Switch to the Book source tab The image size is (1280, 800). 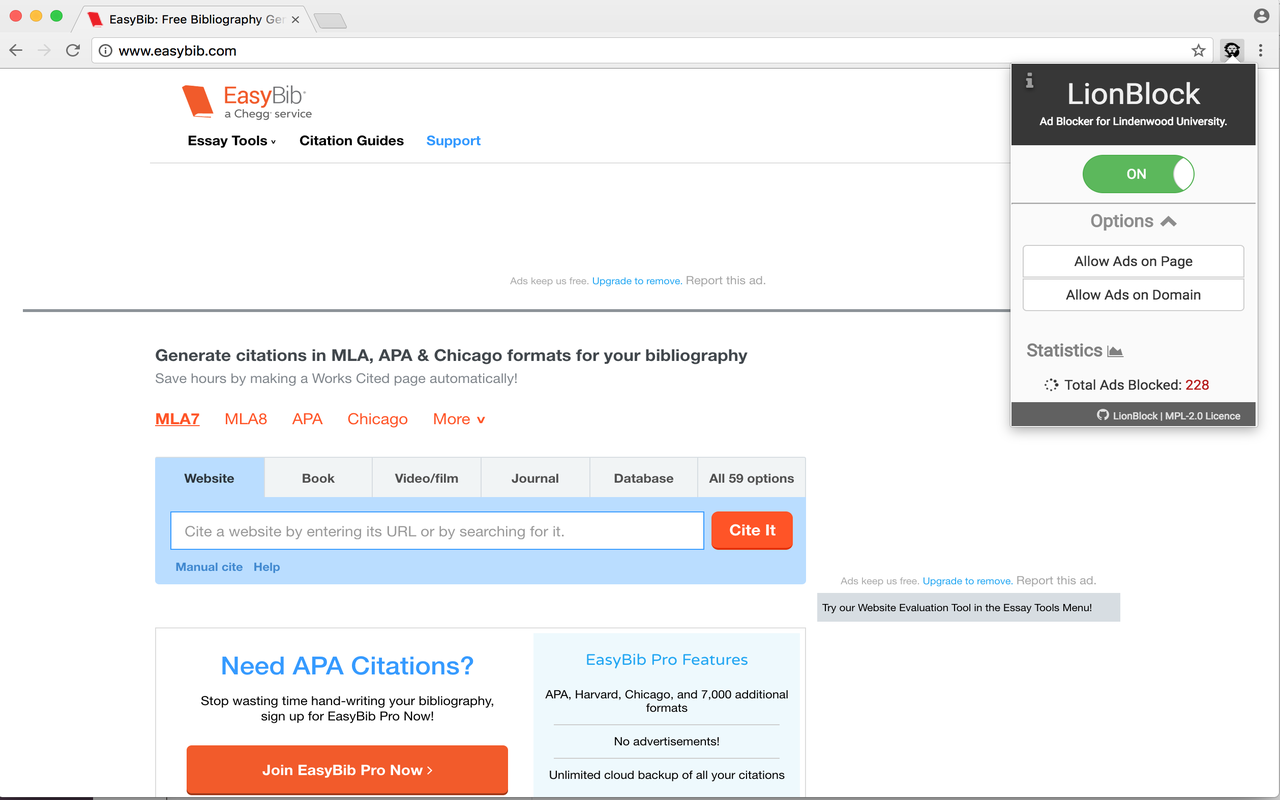click(318, 478)
